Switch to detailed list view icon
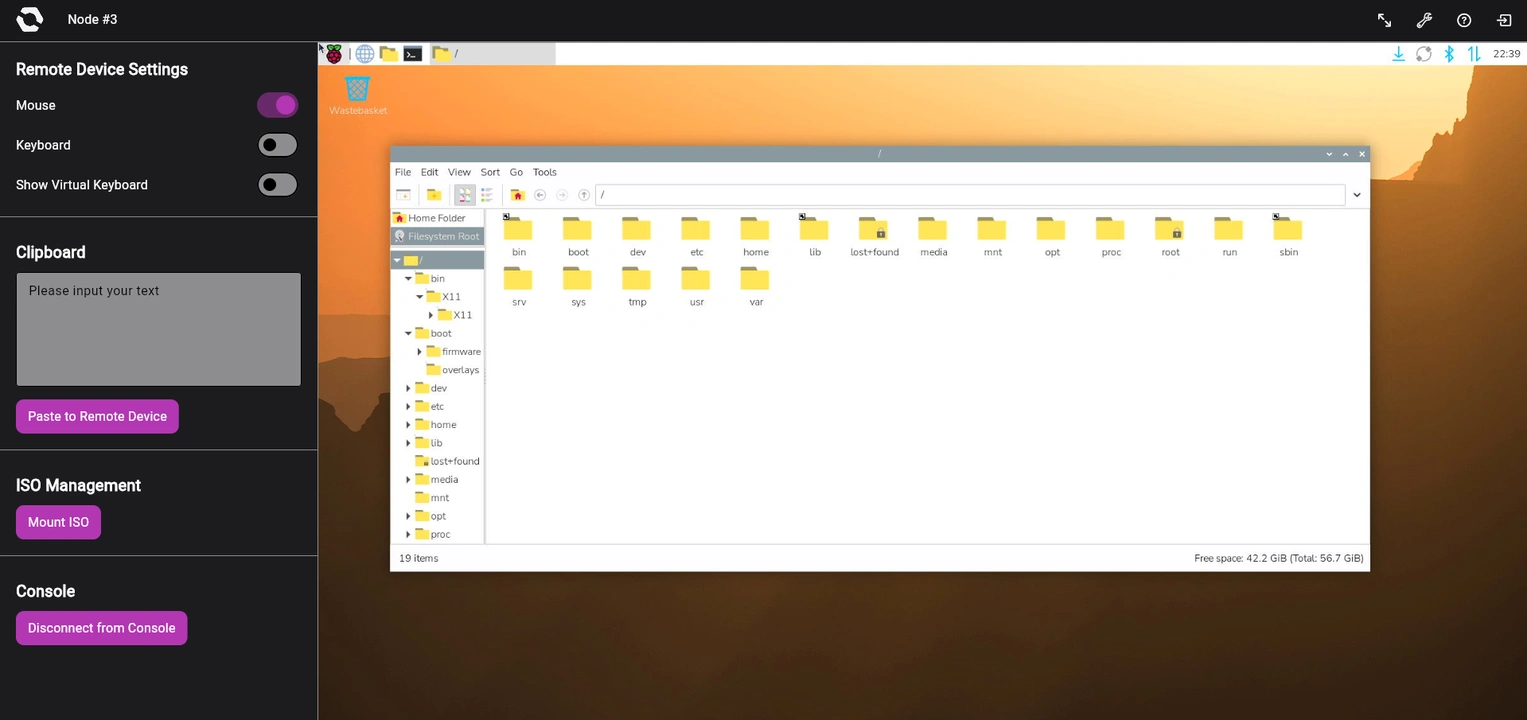 [x=487, y=195]
